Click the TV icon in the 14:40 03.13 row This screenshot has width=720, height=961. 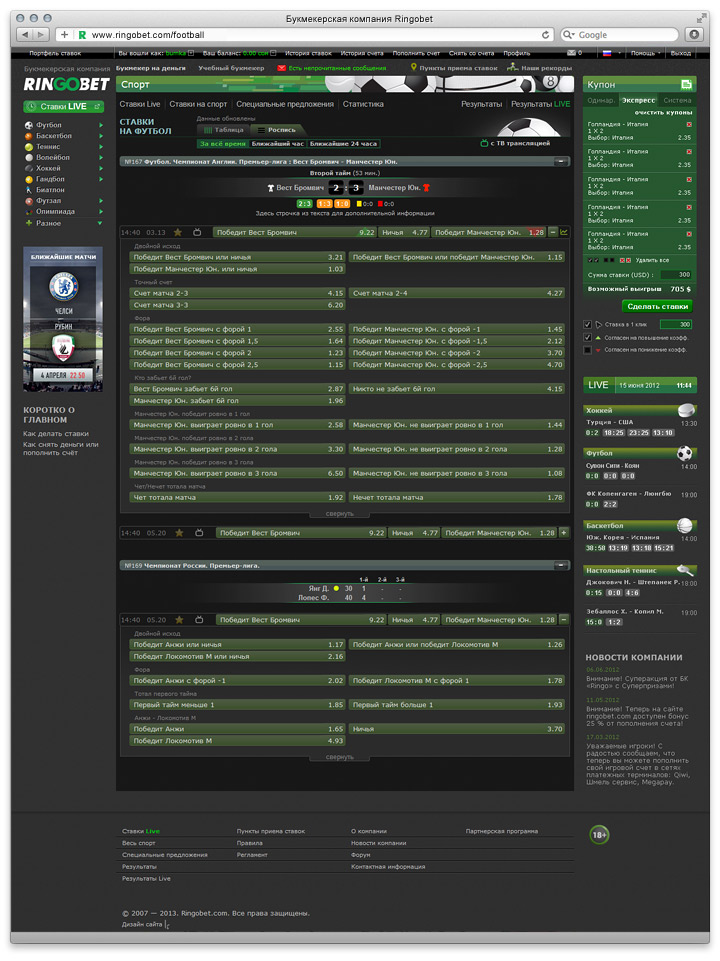pyautogui.click(x=197, y=232)
